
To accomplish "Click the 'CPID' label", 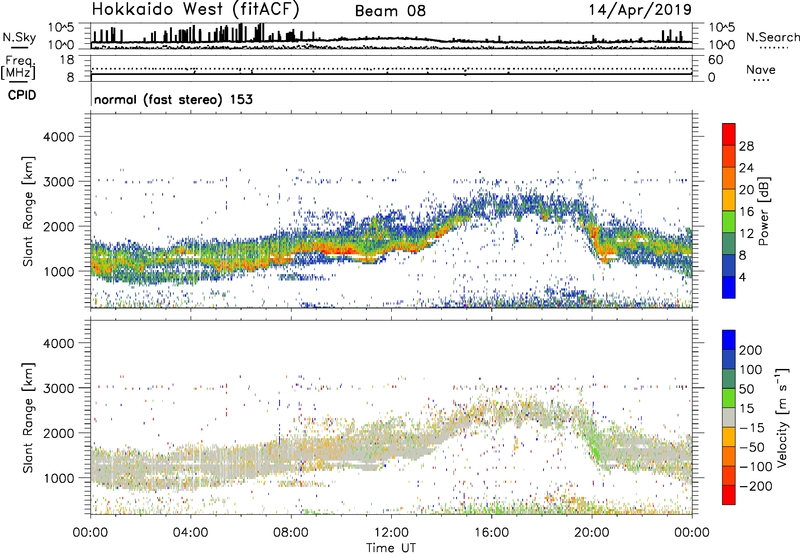I will pyautogui.click(x=22, y=95).
